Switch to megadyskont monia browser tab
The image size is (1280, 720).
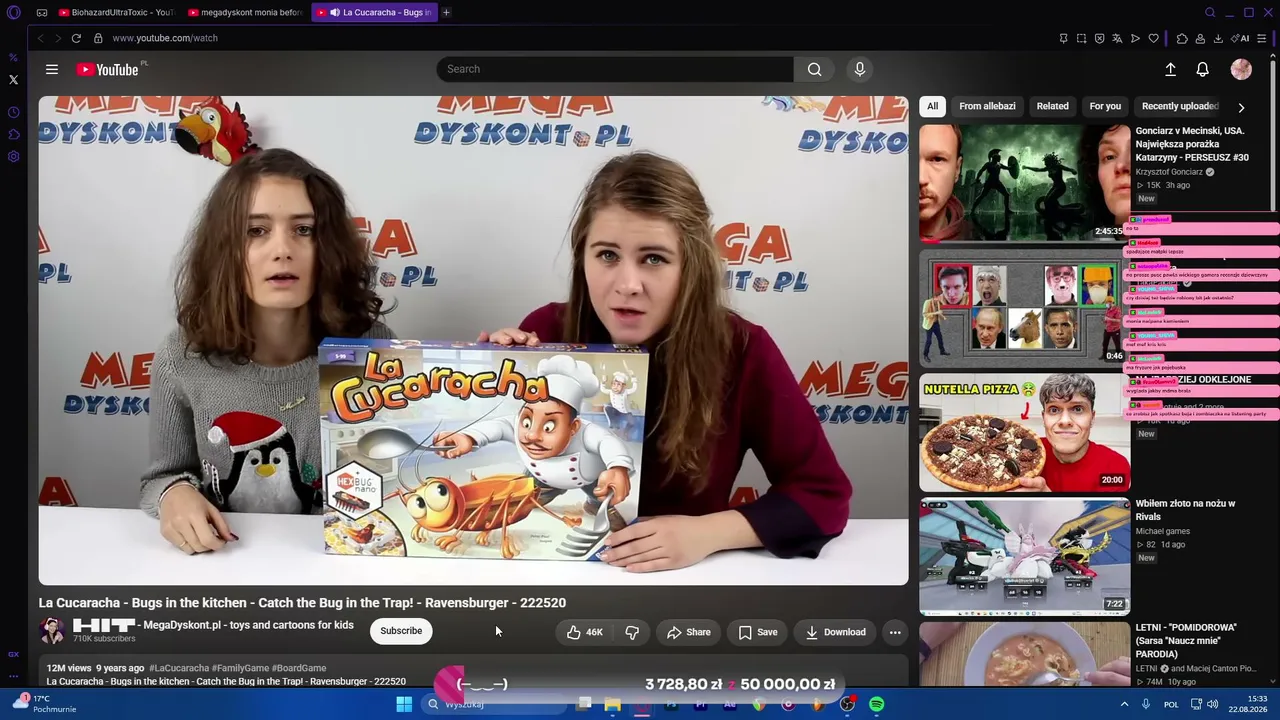[245, 13]
